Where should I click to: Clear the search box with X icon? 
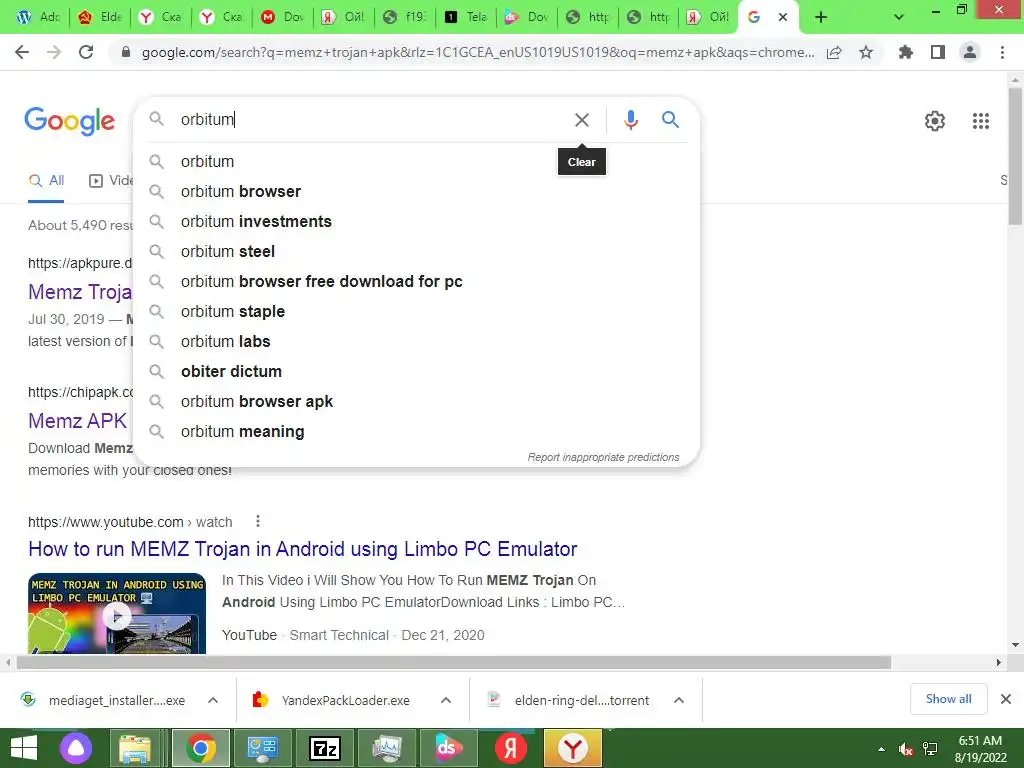coord(581,120)
